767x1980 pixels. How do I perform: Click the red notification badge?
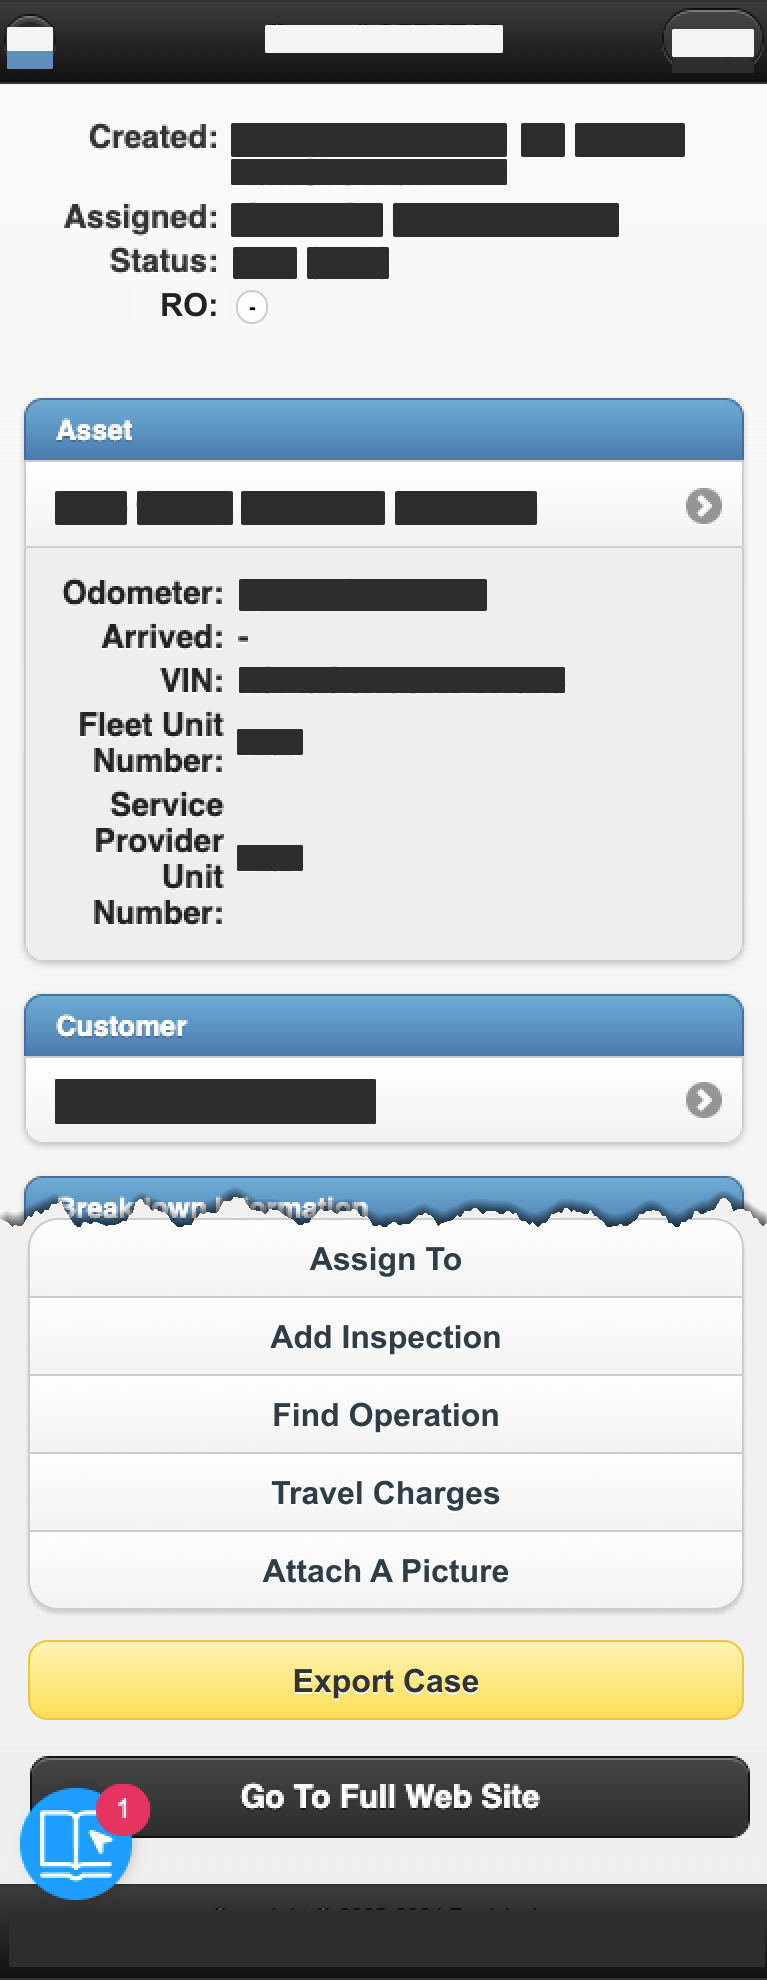click(x=123, y=1808)
